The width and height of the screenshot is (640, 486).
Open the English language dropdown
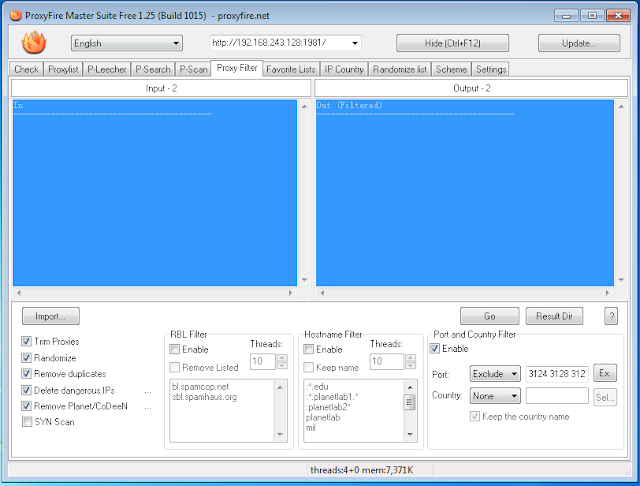coord(127,43)
